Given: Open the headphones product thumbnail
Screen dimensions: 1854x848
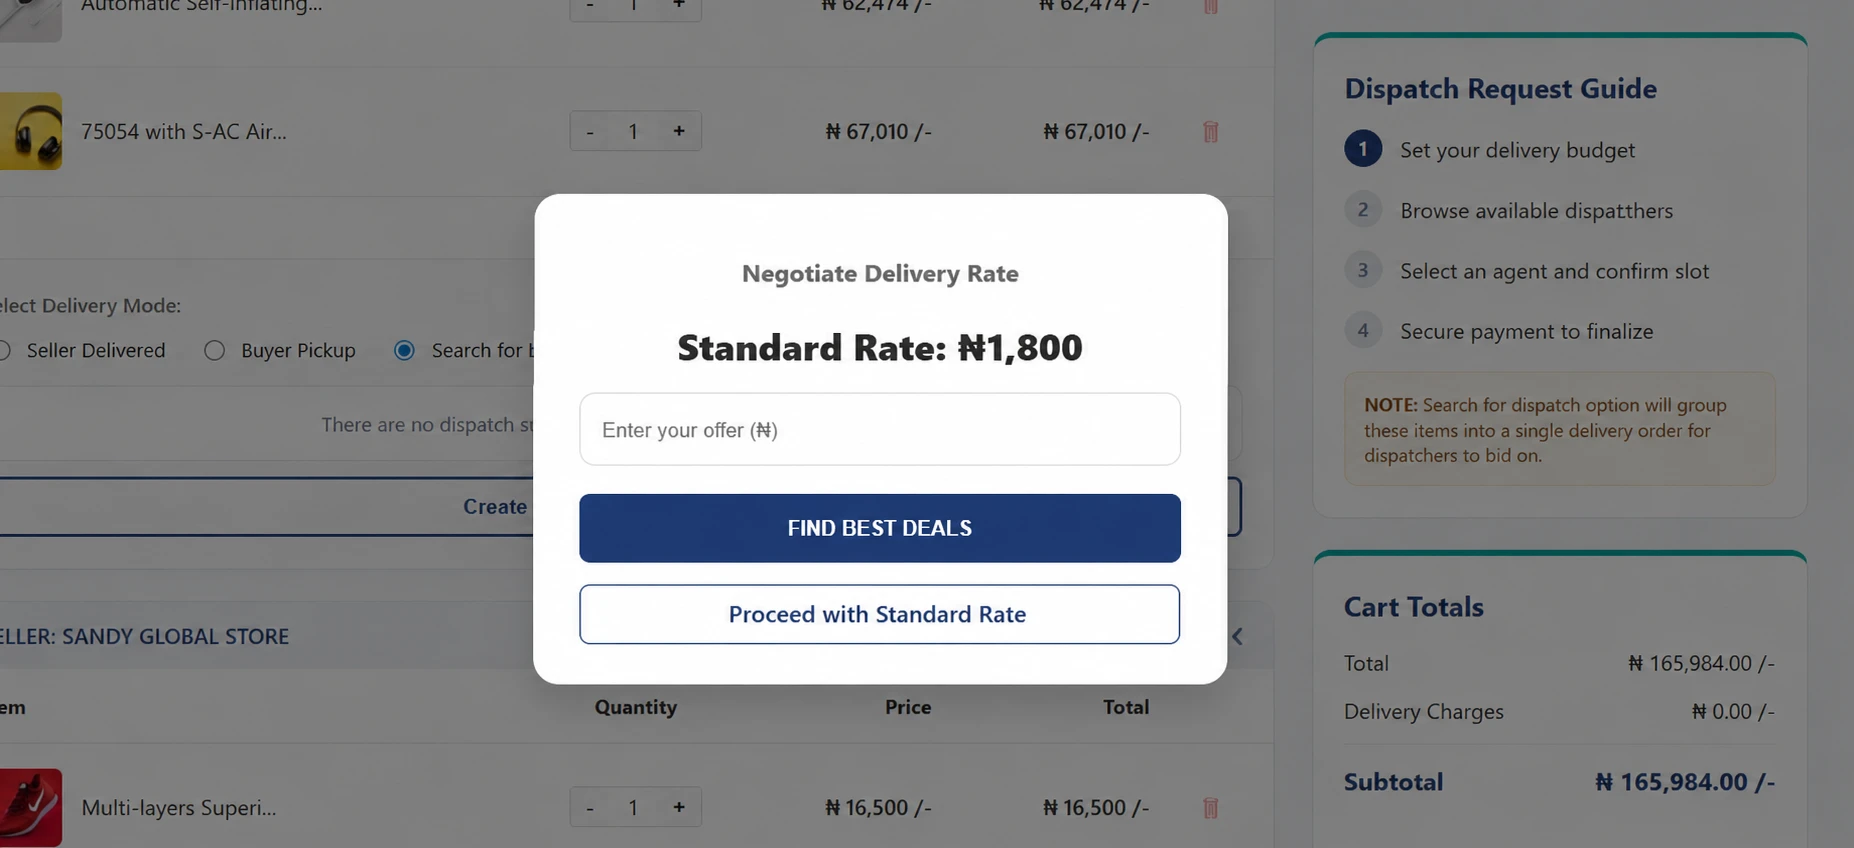Looking at the screenshot, I should (x=31, y=131).
